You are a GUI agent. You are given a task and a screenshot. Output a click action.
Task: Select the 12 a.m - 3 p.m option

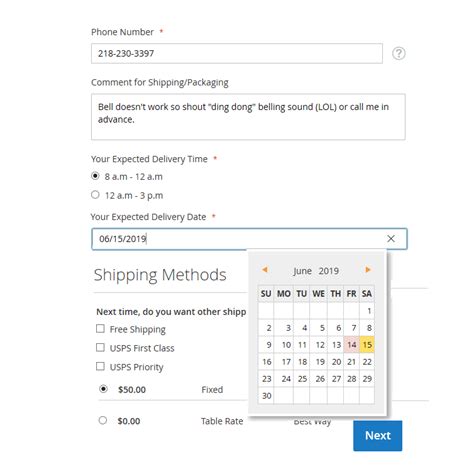95,195
